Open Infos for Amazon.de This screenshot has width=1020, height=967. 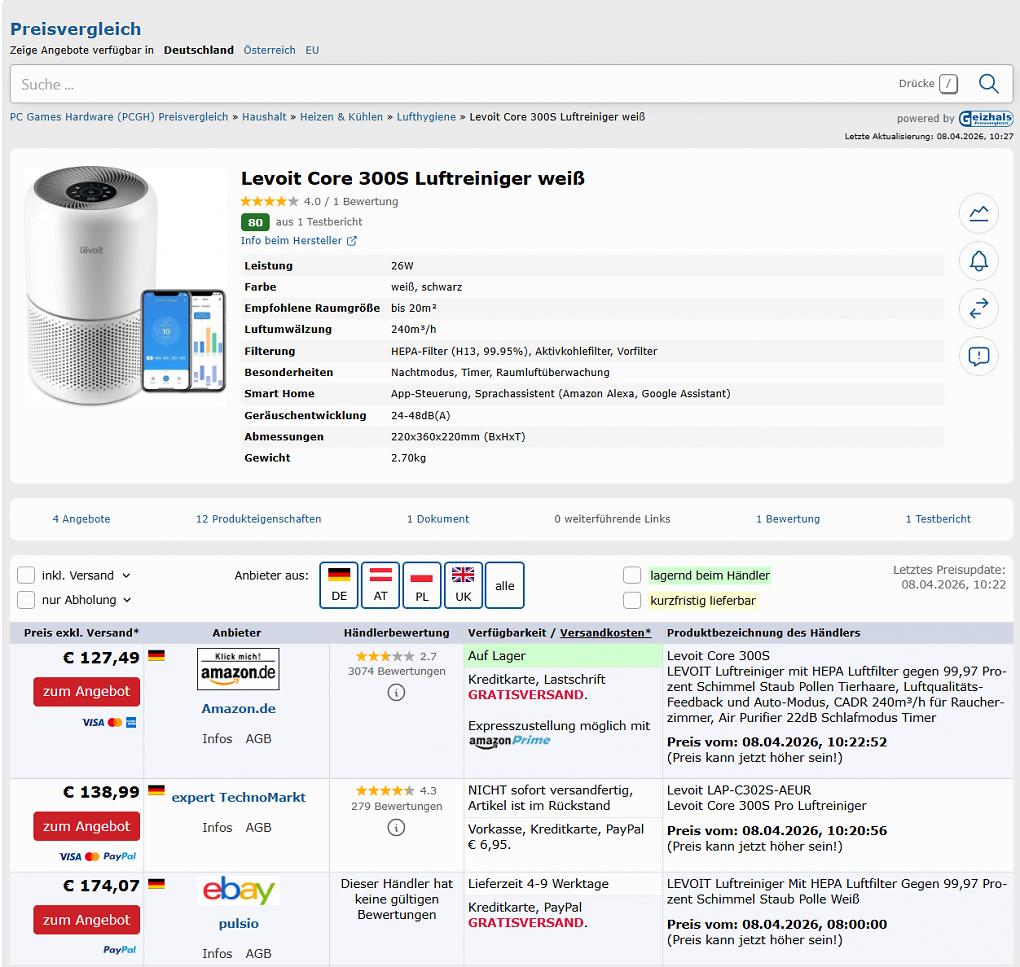coord(217,739)
